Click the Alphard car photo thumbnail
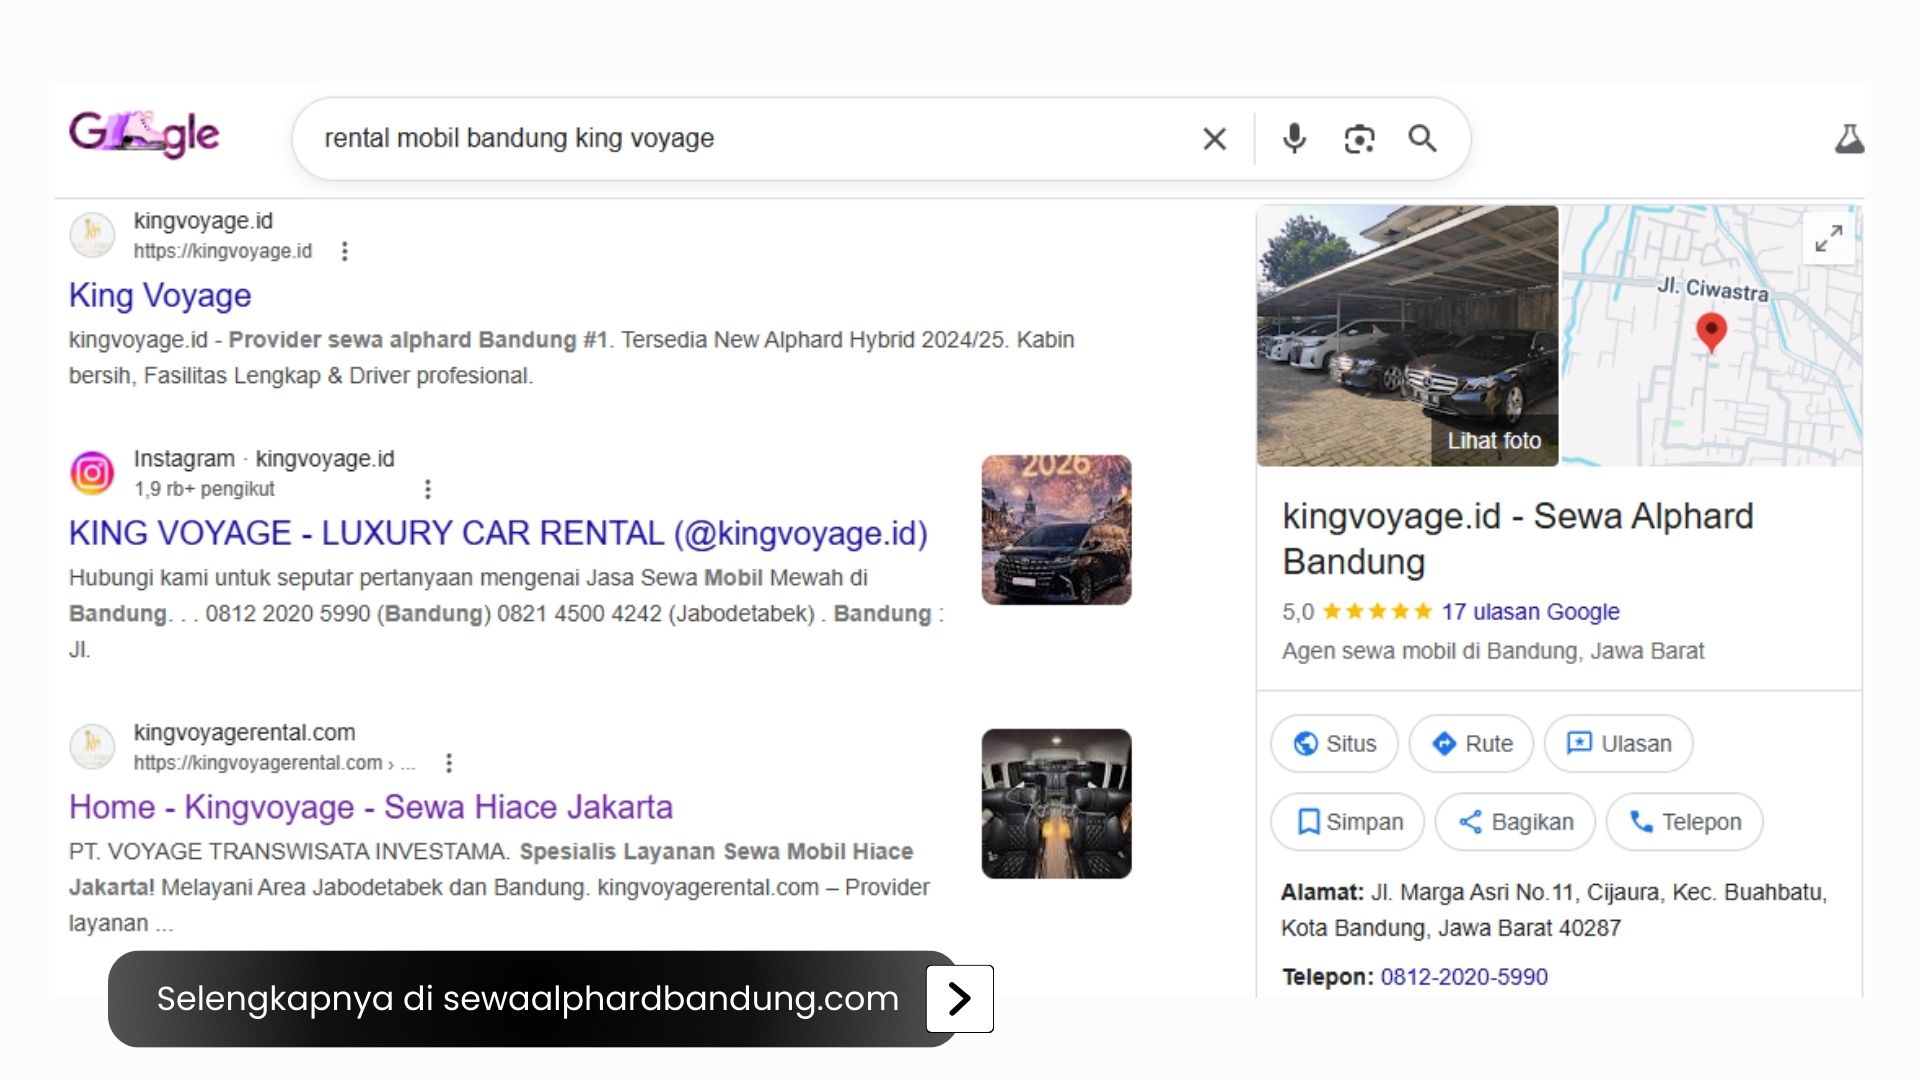 tap(1055, 529)
